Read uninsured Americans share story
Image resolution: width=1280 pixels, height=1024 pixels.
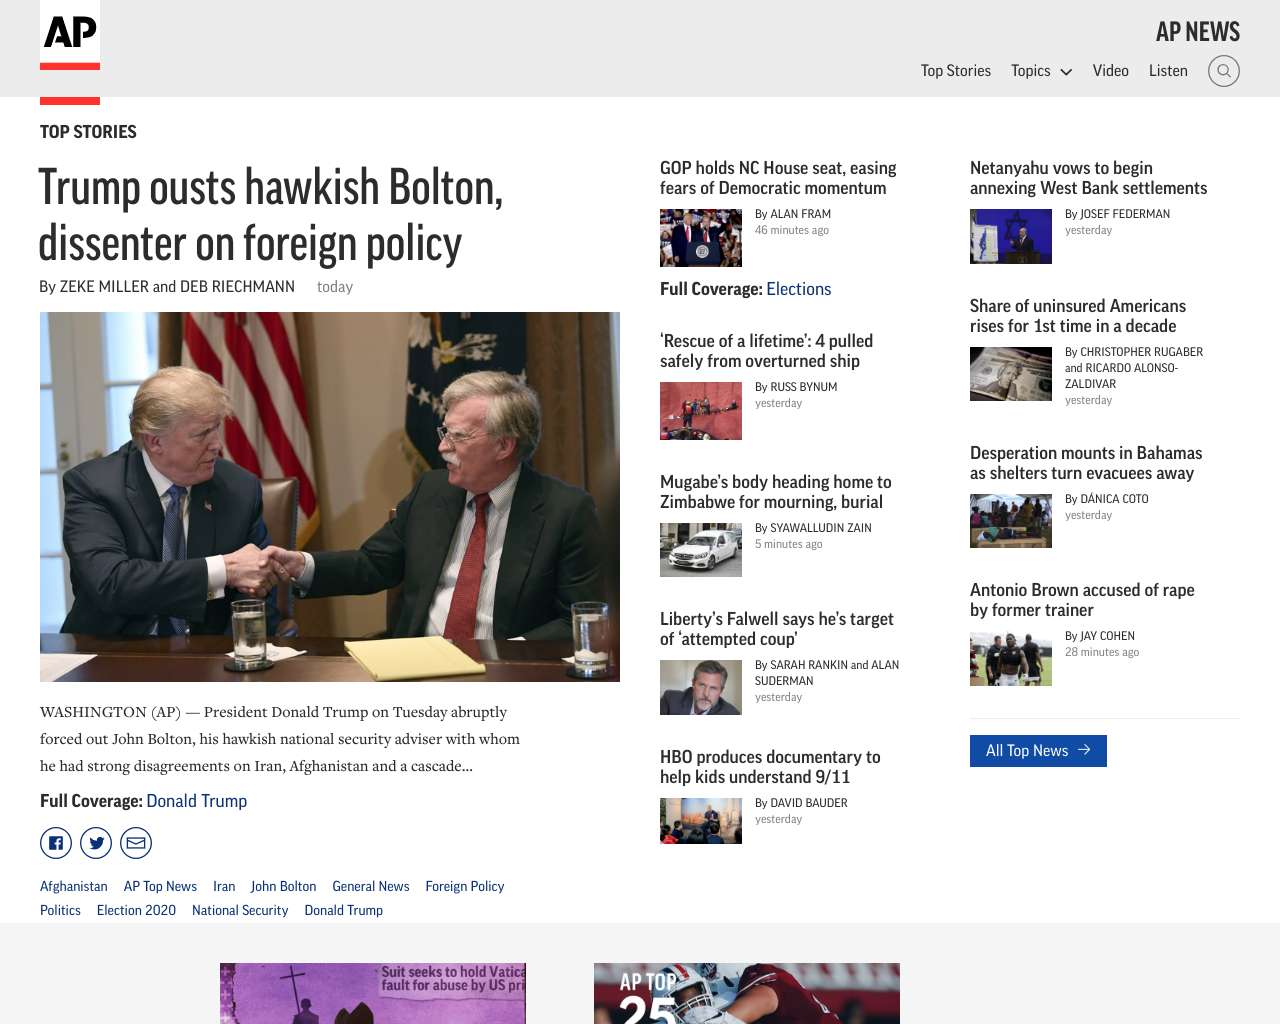coord(1078,316)
